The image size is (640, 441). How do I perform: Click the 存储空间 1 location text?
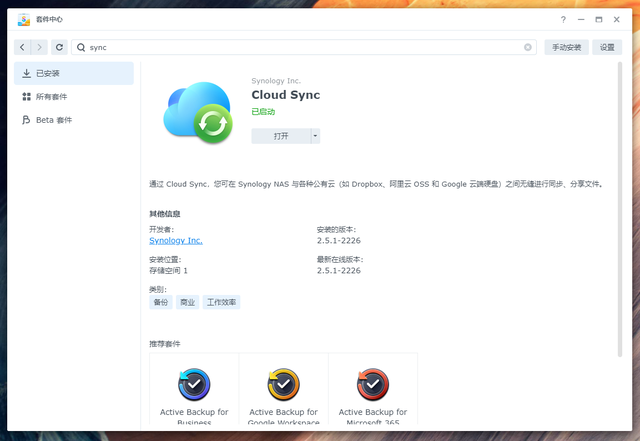pyautogui.click(x=168, y=270)
